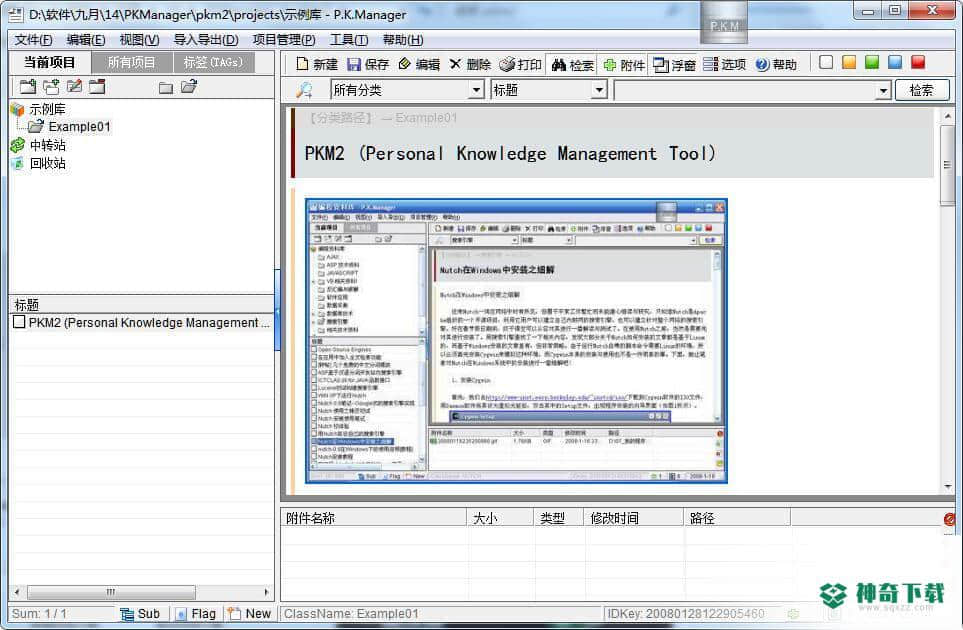The image size is (963, 630).
Task: Click the content pane scroll-up arrow
Action: 948,115
